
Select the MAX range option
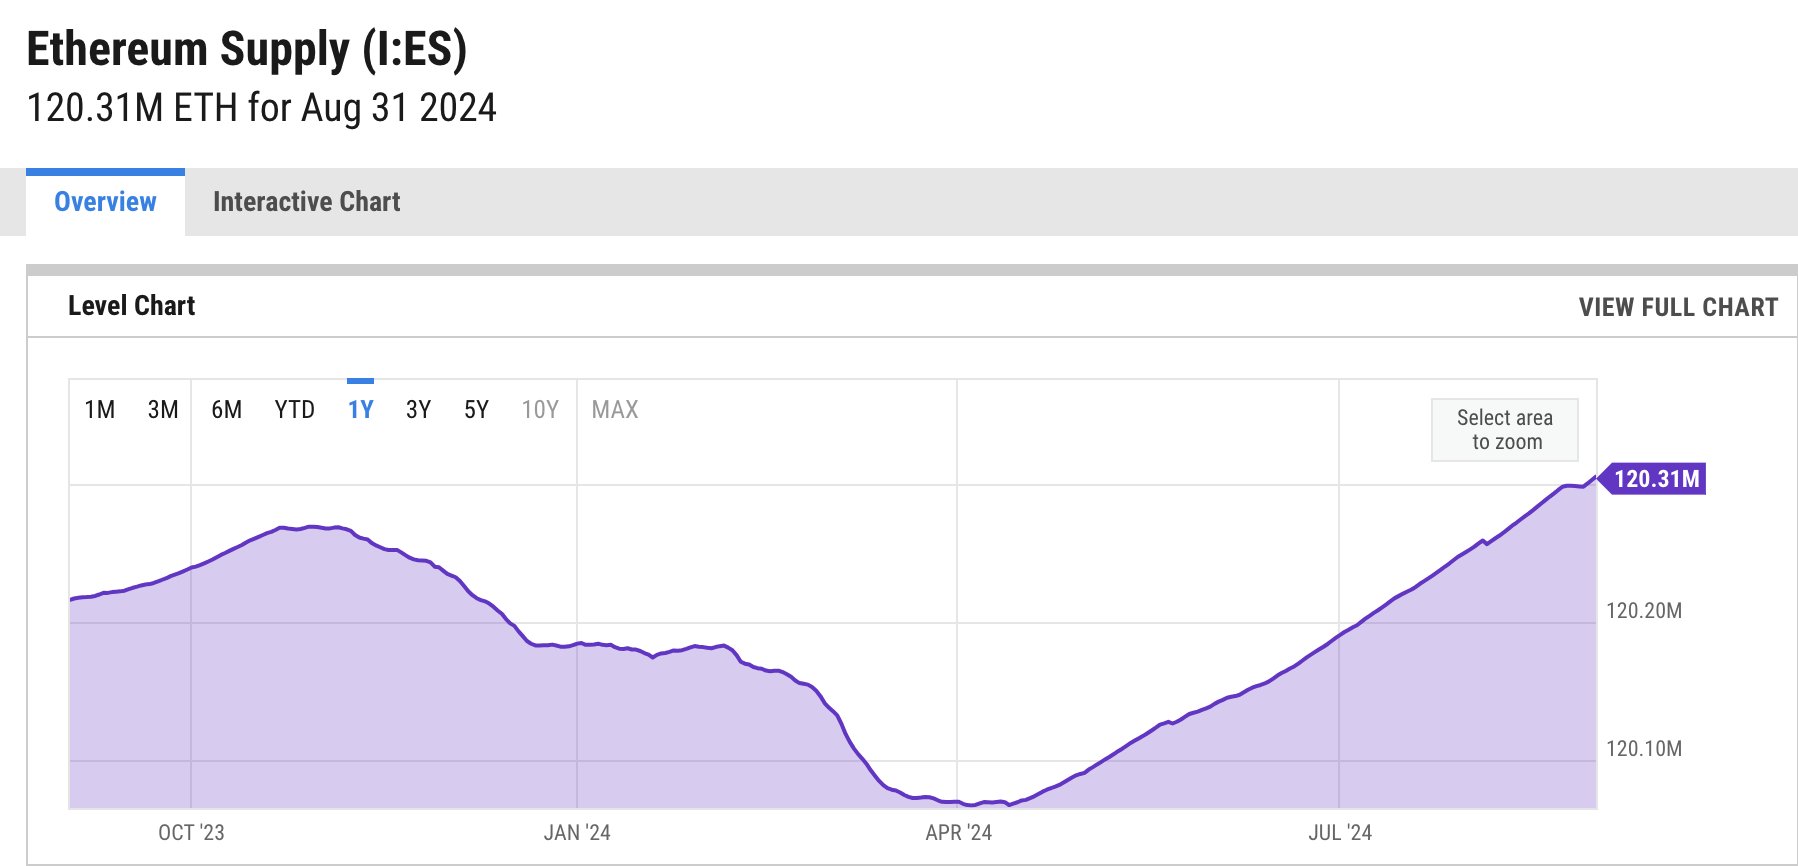click(x=615, y=410)
